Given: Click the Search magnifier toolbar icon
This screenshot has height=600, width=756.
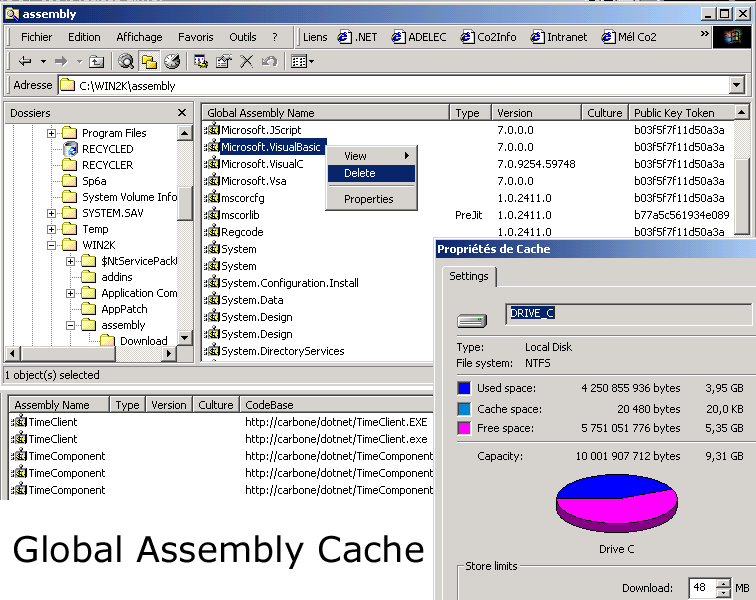Looking at the screenshot, I should [x=126, y=61].
